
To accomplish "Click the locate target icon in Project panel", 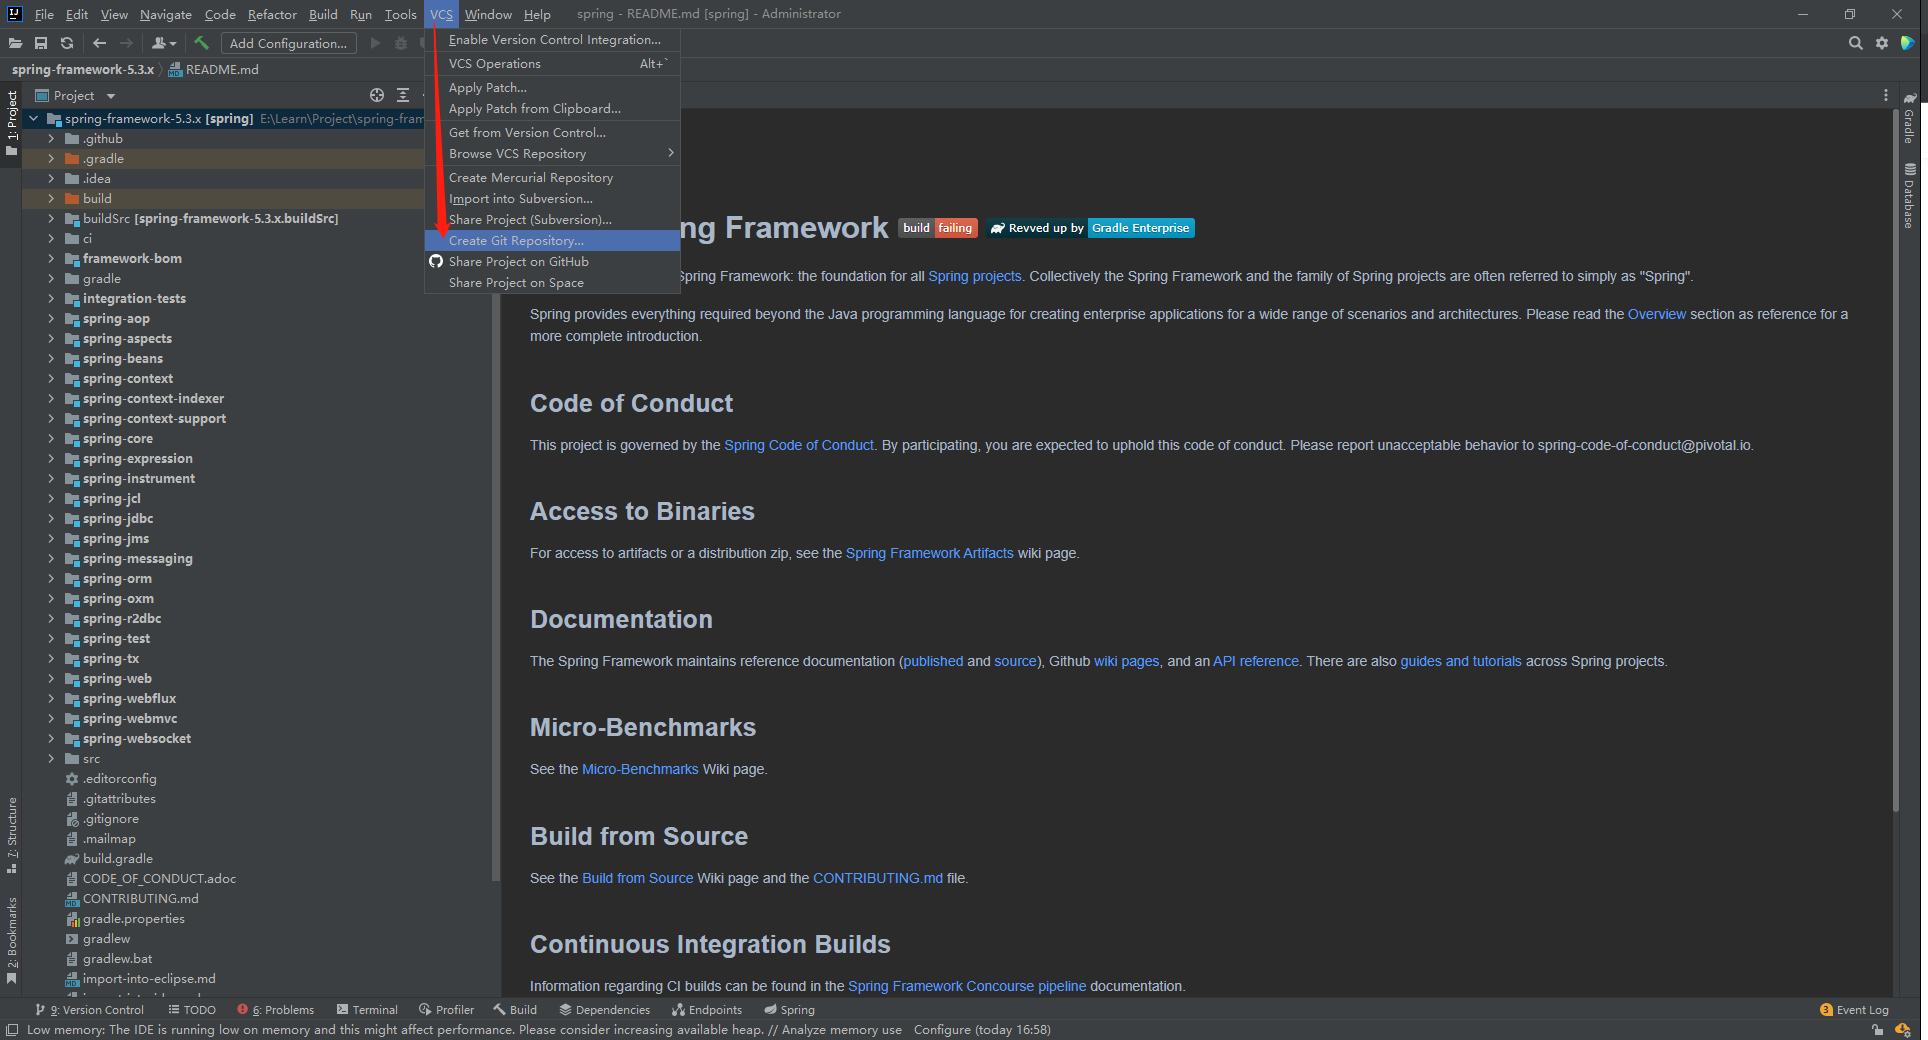I will [377, 95].
